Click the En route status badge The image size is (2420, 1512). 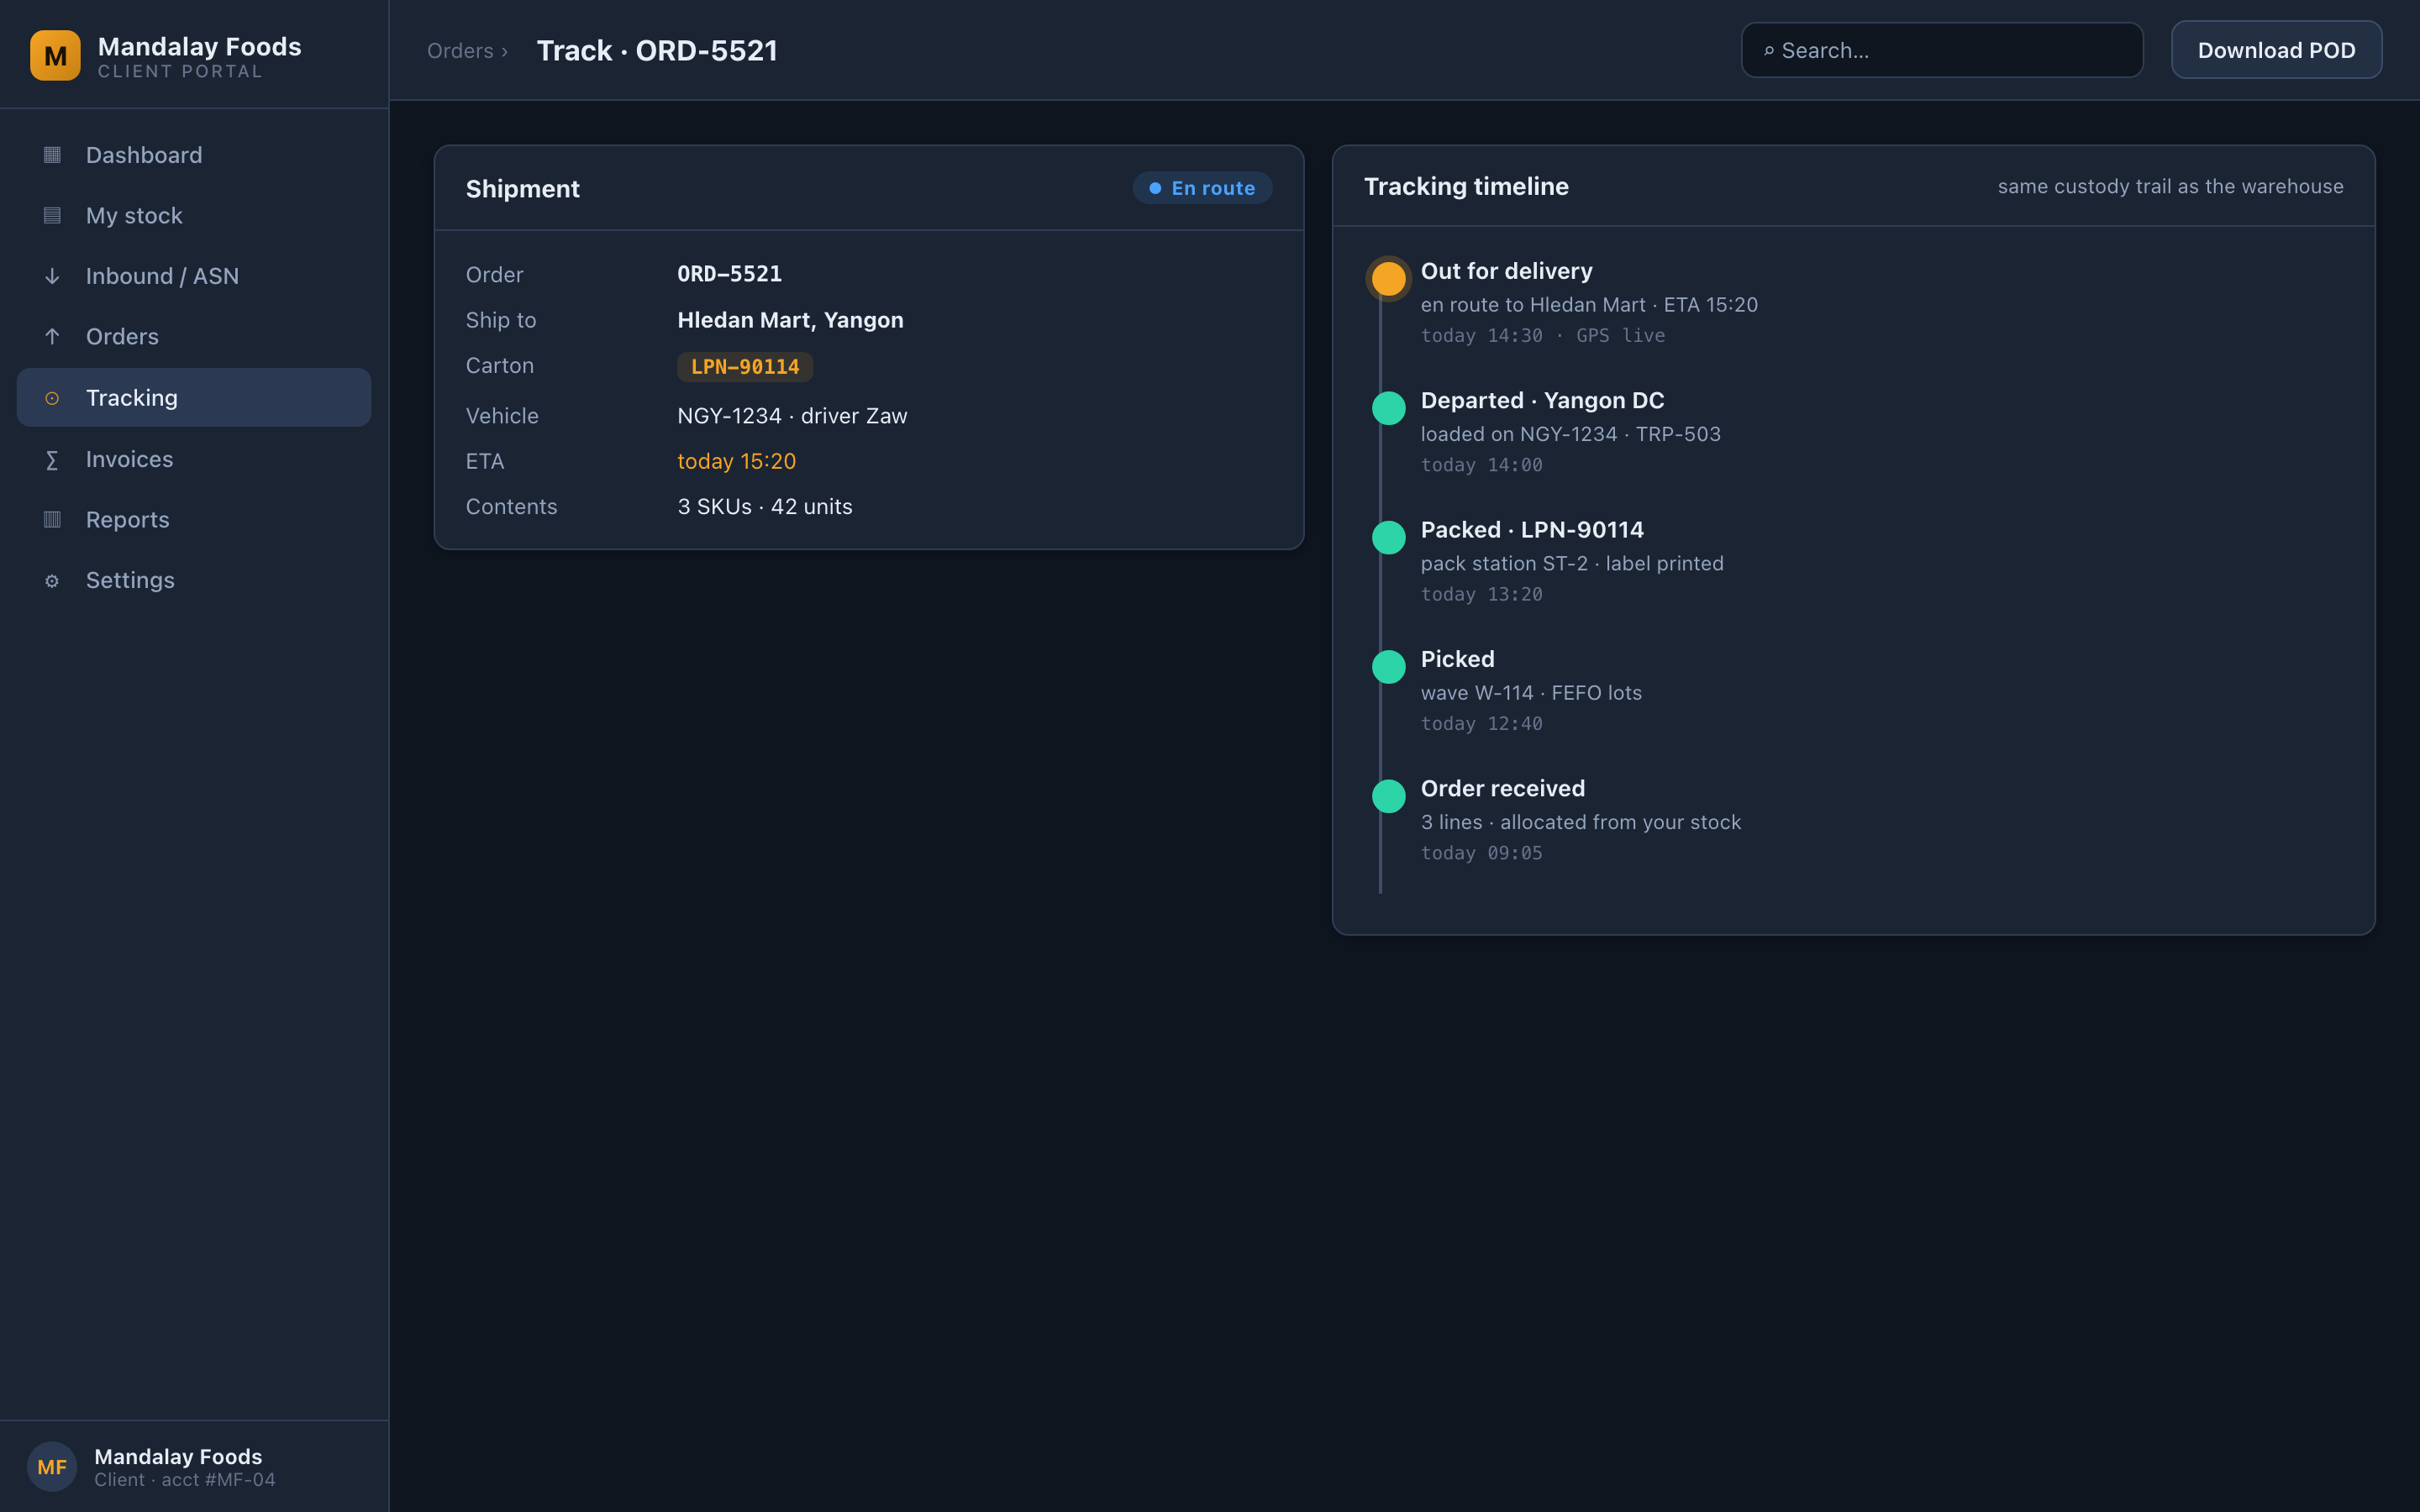tap(1202, 188)
